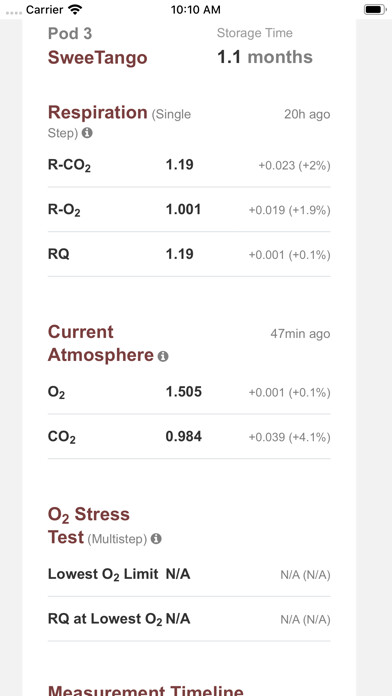Screen dimensions: 392x696
Task: Tap the SweeTango variety name
Action: [x=98, y=58]
